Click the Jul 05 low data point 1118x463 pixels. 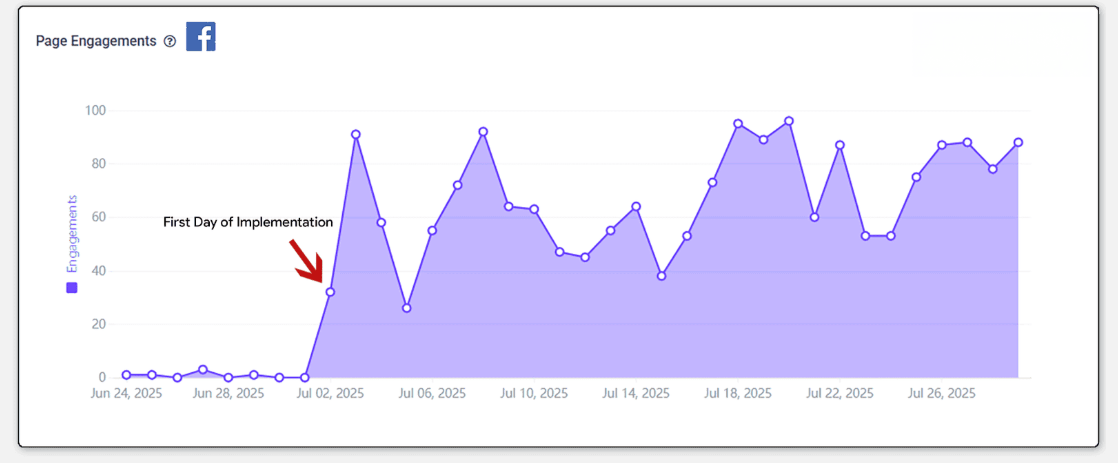407,308
